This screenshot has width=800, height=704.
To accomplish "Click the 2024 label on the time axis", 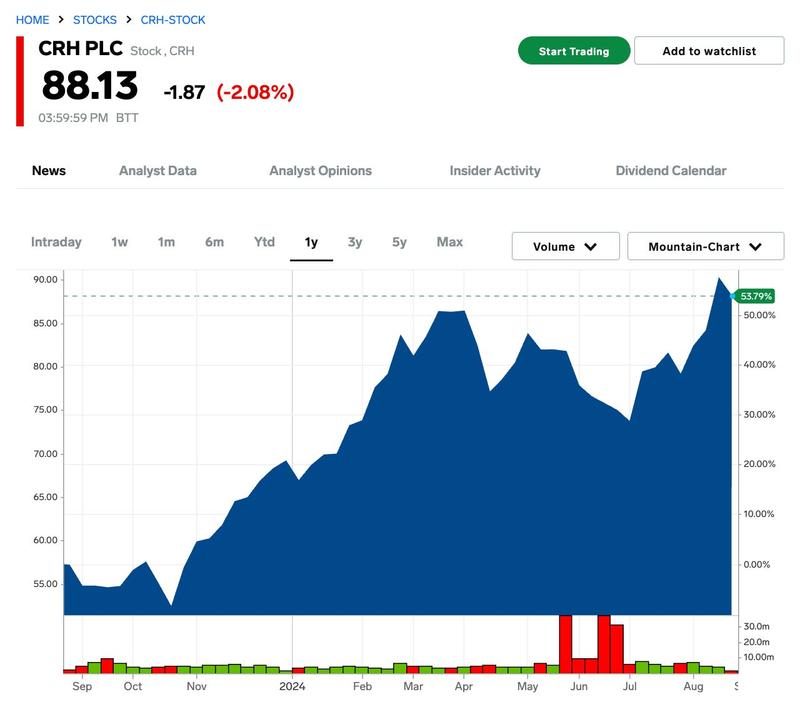I will (292, 686).
